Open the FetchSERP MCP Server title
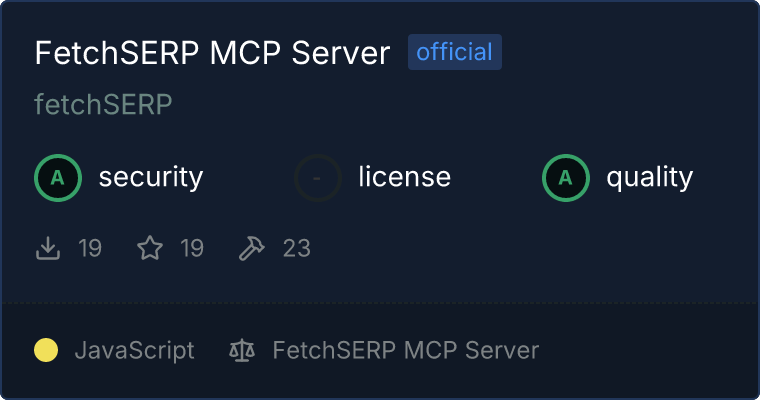Image resolution: width=760 pixels, height=400 pixels. pos(212,52)
